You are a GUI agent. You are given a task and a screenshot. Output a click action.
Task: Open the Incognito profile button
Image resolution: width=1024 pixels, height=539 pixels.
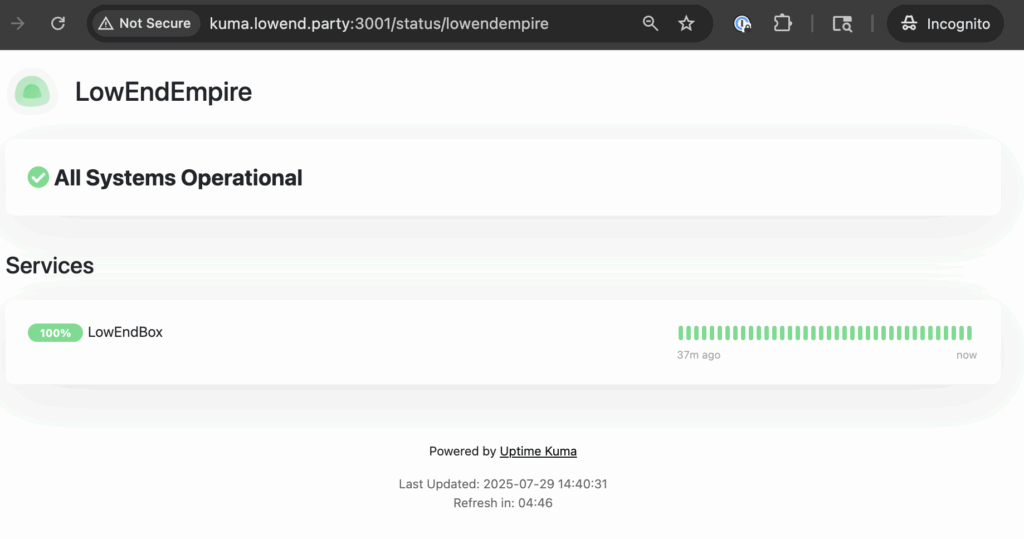(945, 23)
